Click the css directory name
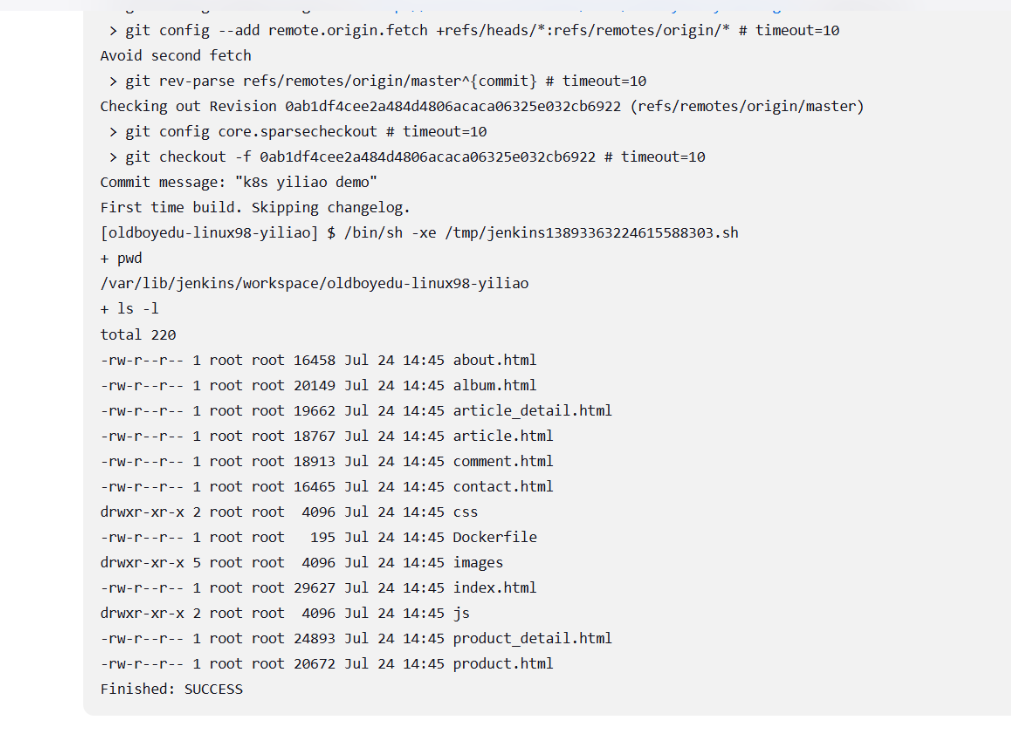The image size is (1011, 731). [465, 512]
